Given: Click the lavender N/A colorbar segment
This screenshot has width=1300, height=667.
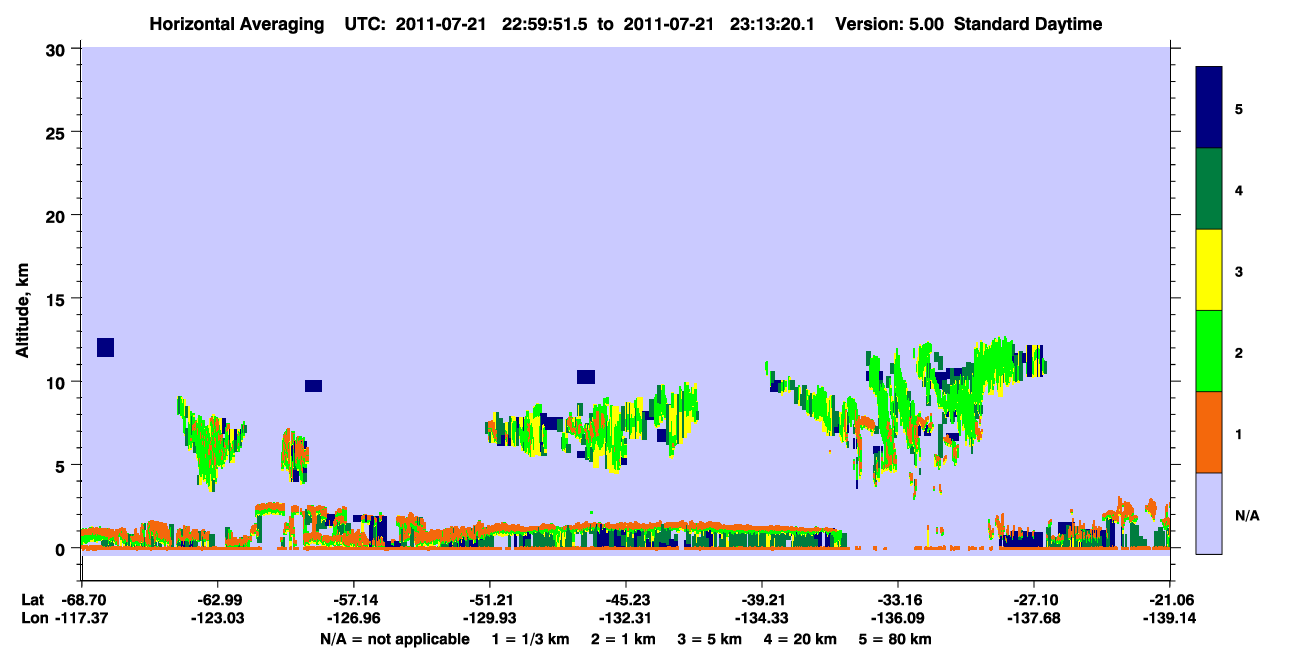Looking at the screenshot, I should [1209, 512].
